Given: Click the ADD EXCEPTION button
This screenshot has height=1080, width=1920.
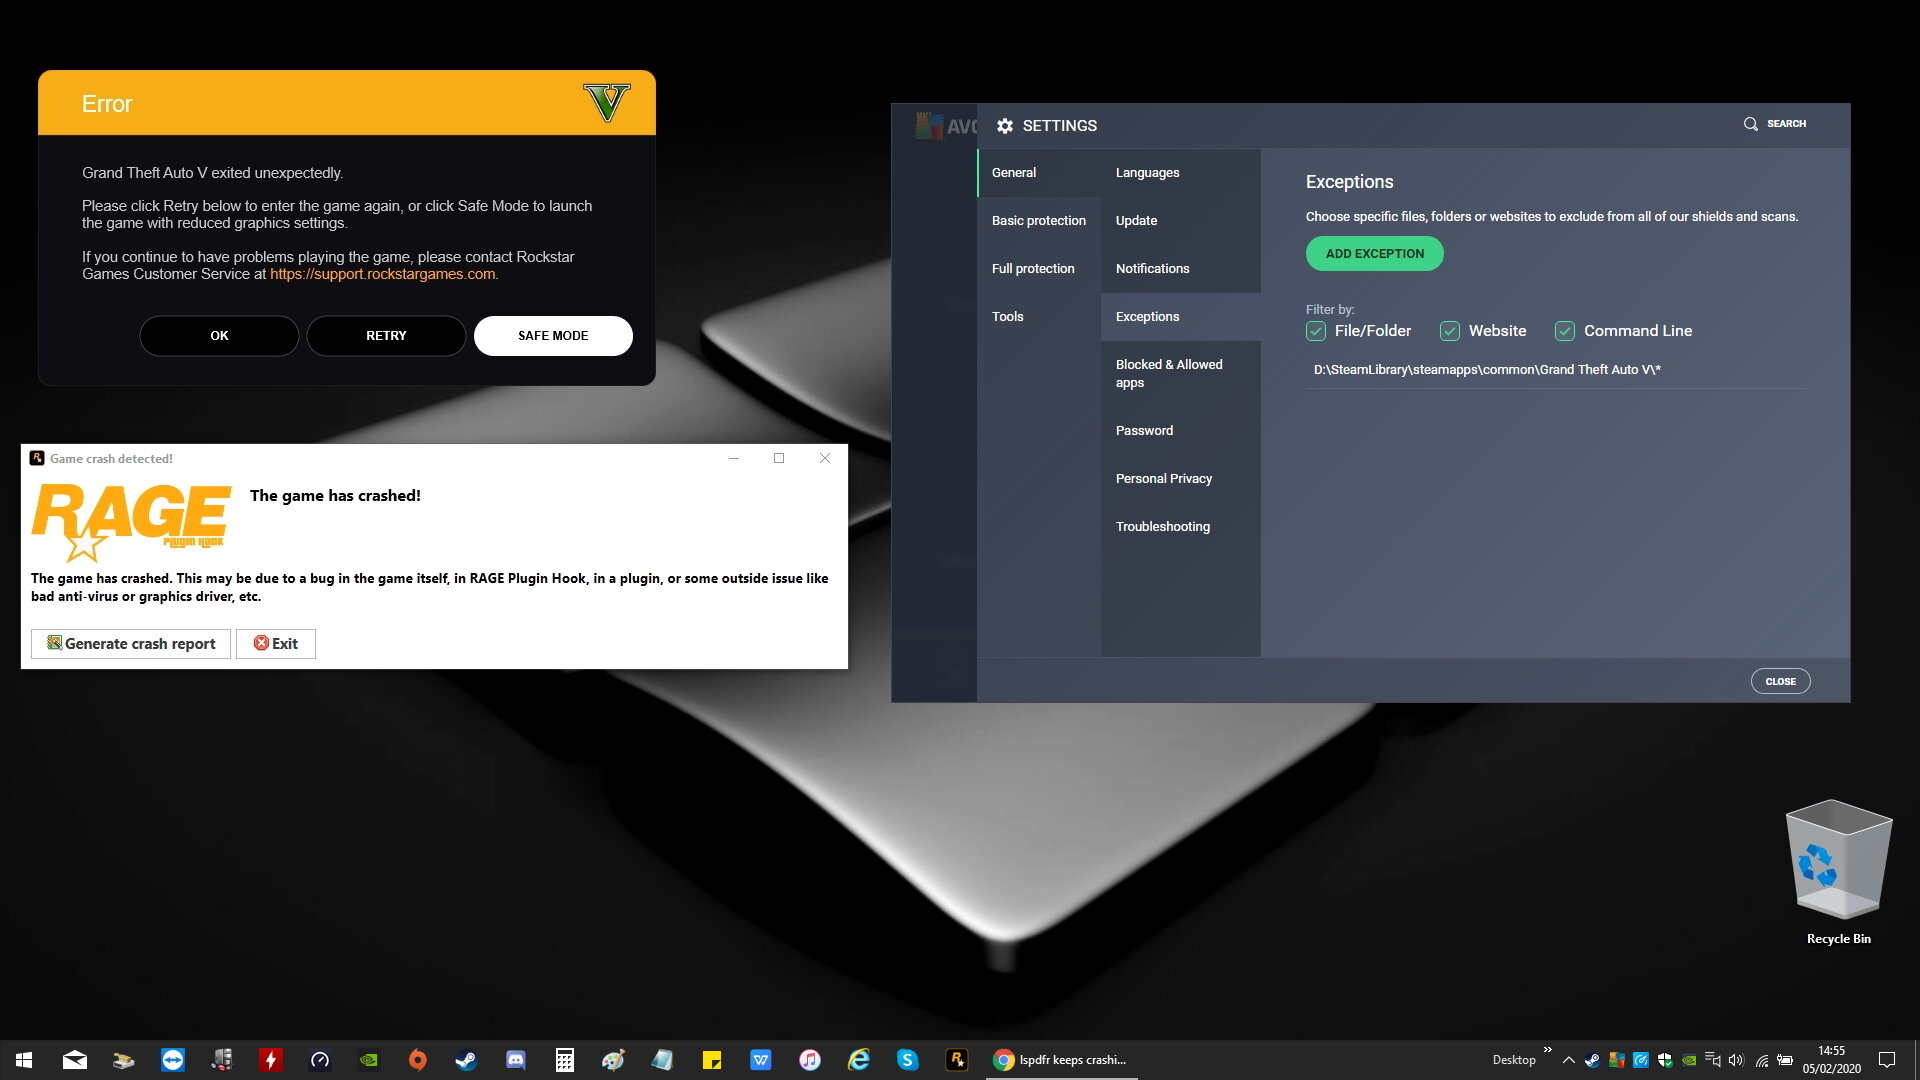Looking at the screenshot, I should (x=1374, y=254).
